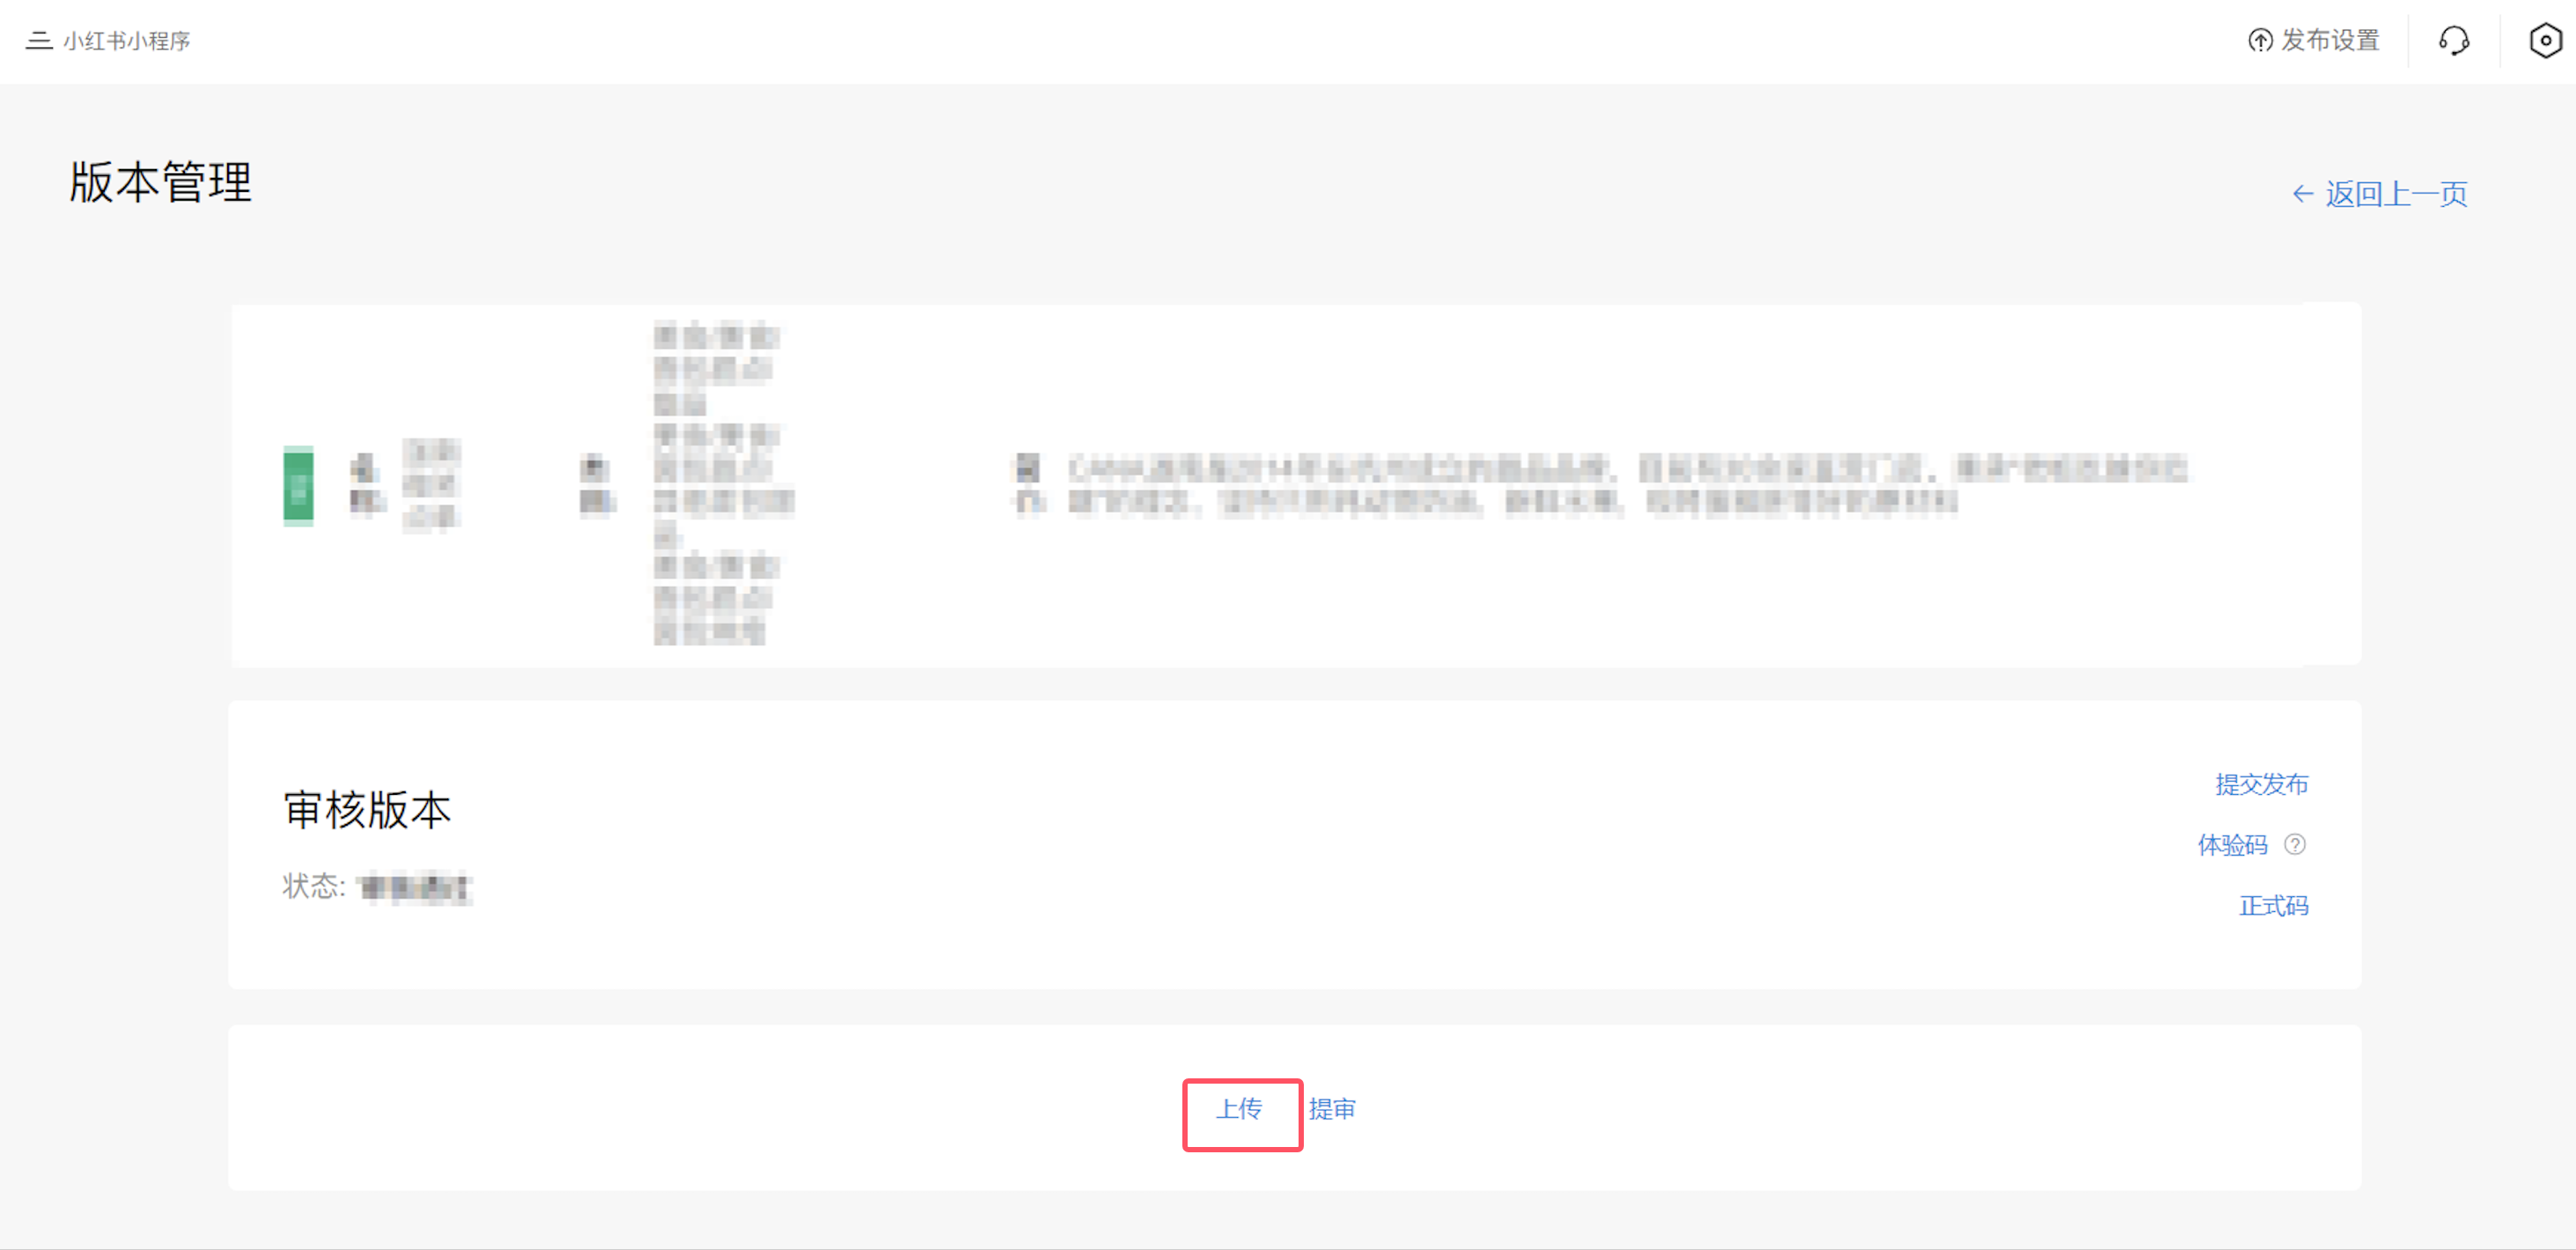Click the left arrow before 返回上一页
This screenshot has height=1250, width=2576.
click(x=2303, y=194)
